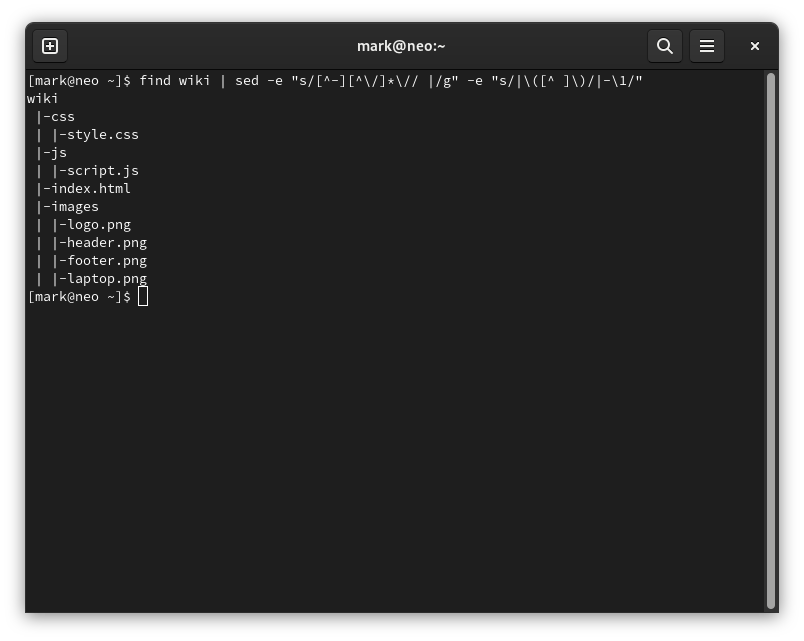Click the style.css file entry
The height and width of the screenshot is (641, 804).
click(102, 134)
